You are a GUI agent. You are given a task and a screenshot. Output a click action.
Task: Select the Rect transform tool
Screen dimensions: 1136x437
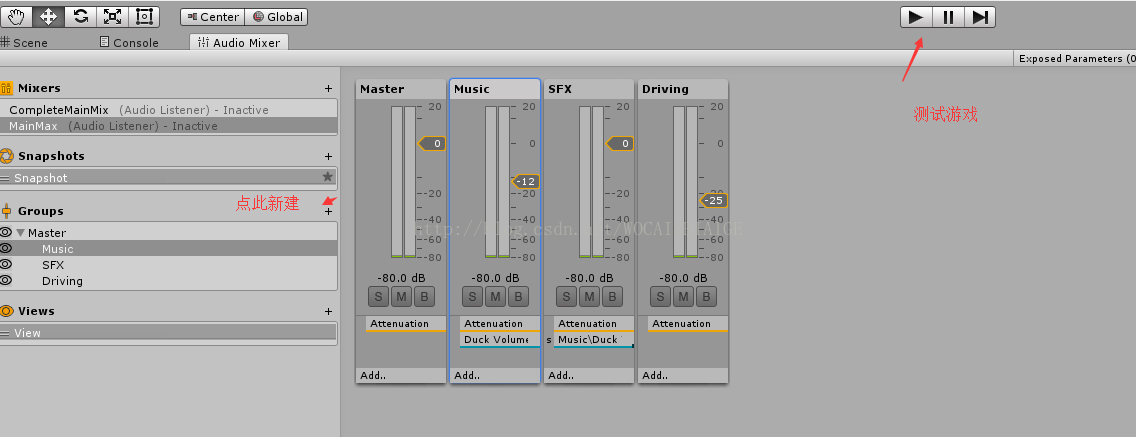[144, 16]
